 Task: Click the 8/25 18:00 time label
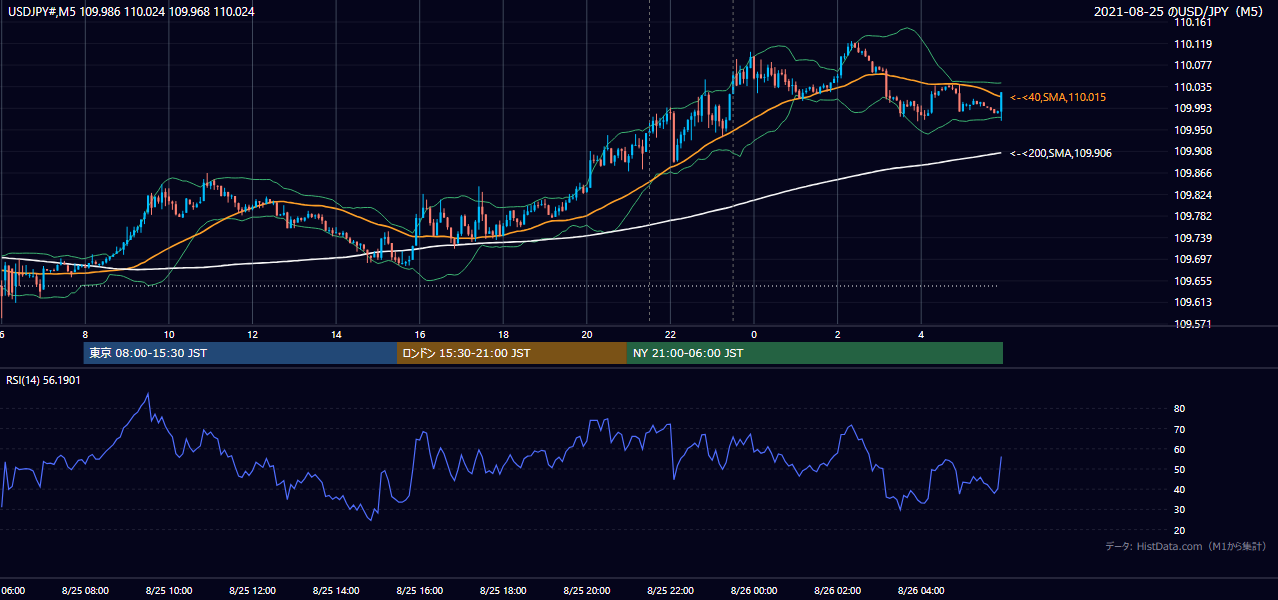tap(503, 590)
